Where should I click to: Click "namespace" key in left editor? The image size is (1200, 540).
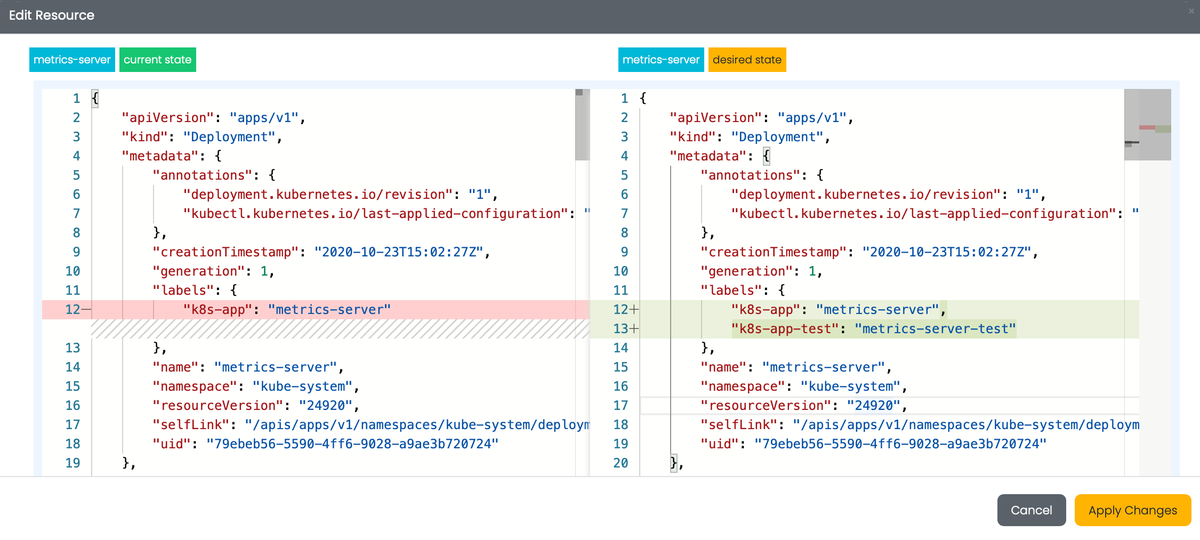194,386
